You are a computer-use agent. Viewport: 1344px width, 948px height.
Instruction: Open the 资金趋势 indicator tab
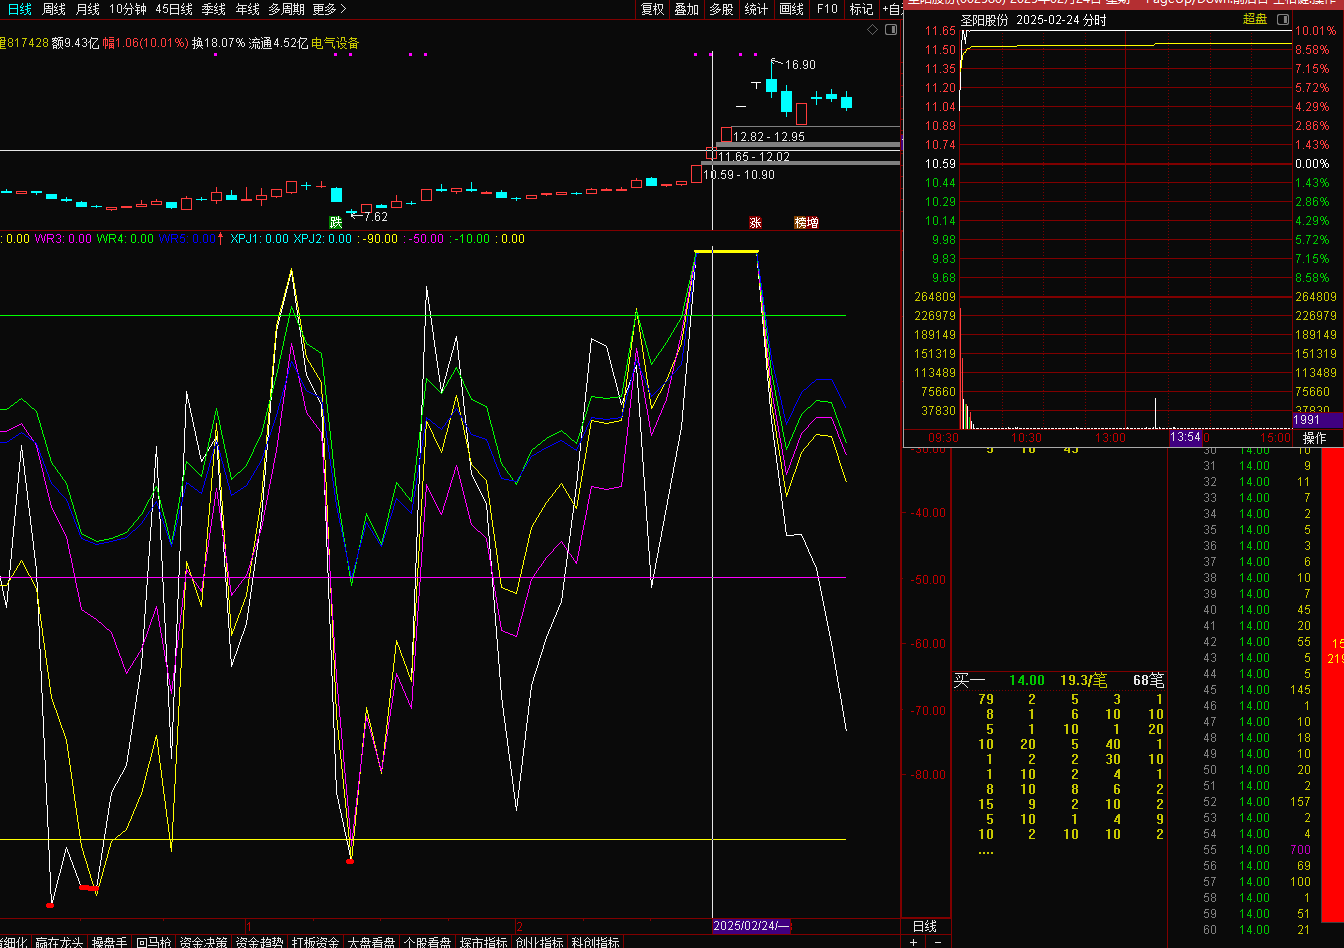260,942
